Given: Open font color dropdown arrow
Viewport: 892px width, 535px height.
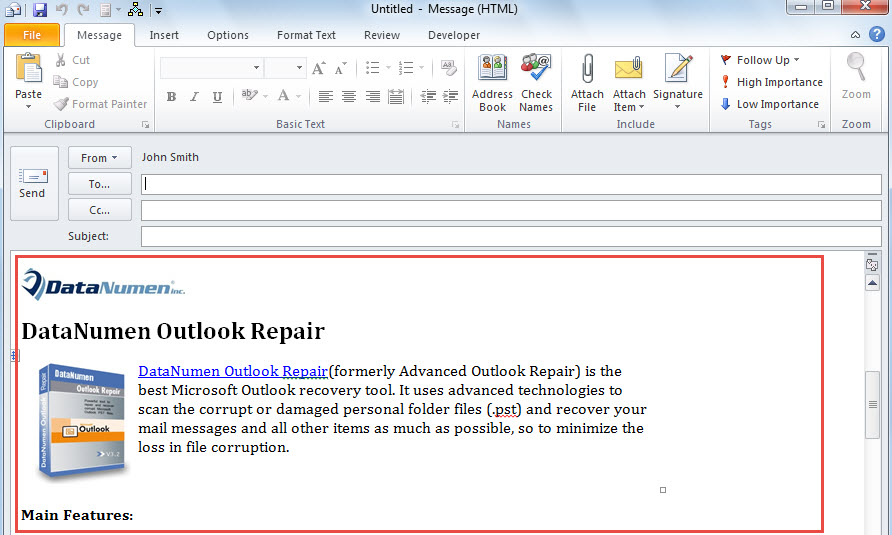Looking at the screenshot, I should (298, 96).
